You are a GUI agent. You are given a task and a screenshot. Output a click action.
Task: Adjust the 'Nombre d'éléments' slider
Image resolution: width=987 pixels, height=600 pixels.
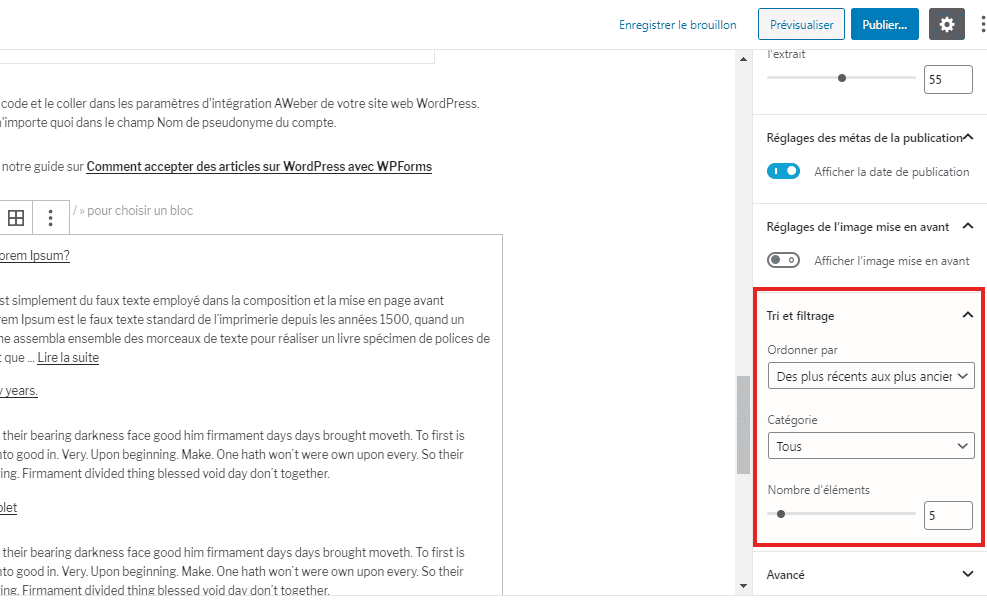781,513
